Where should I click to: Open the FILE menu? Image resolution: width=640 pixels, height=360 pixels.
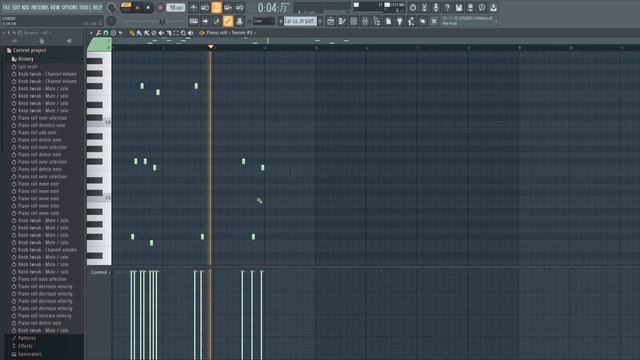pos(6,7)
